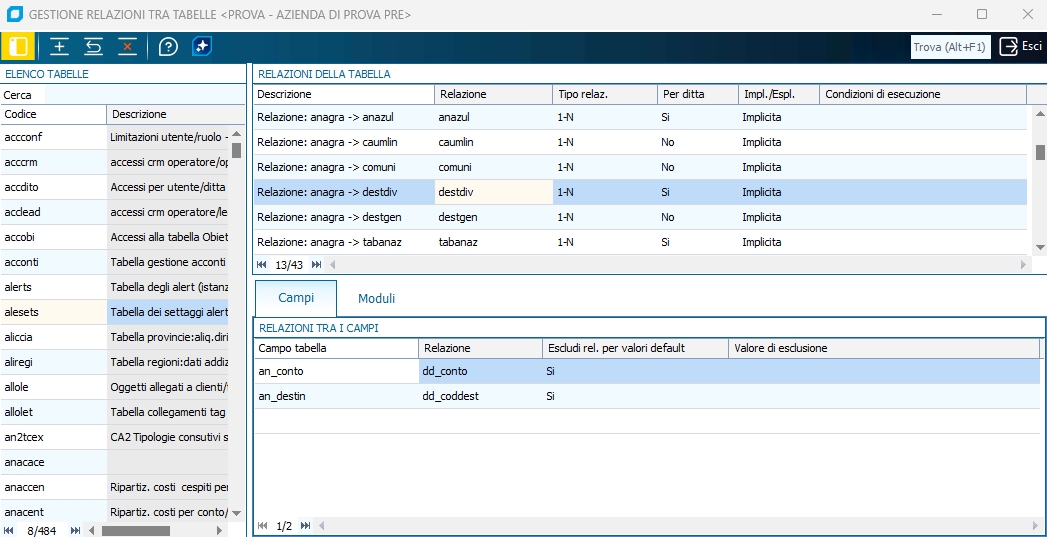This screenshot has height=537, width=1047.
Task: Click the undo/restore toolbar icon
Action: tap(93, 47)
